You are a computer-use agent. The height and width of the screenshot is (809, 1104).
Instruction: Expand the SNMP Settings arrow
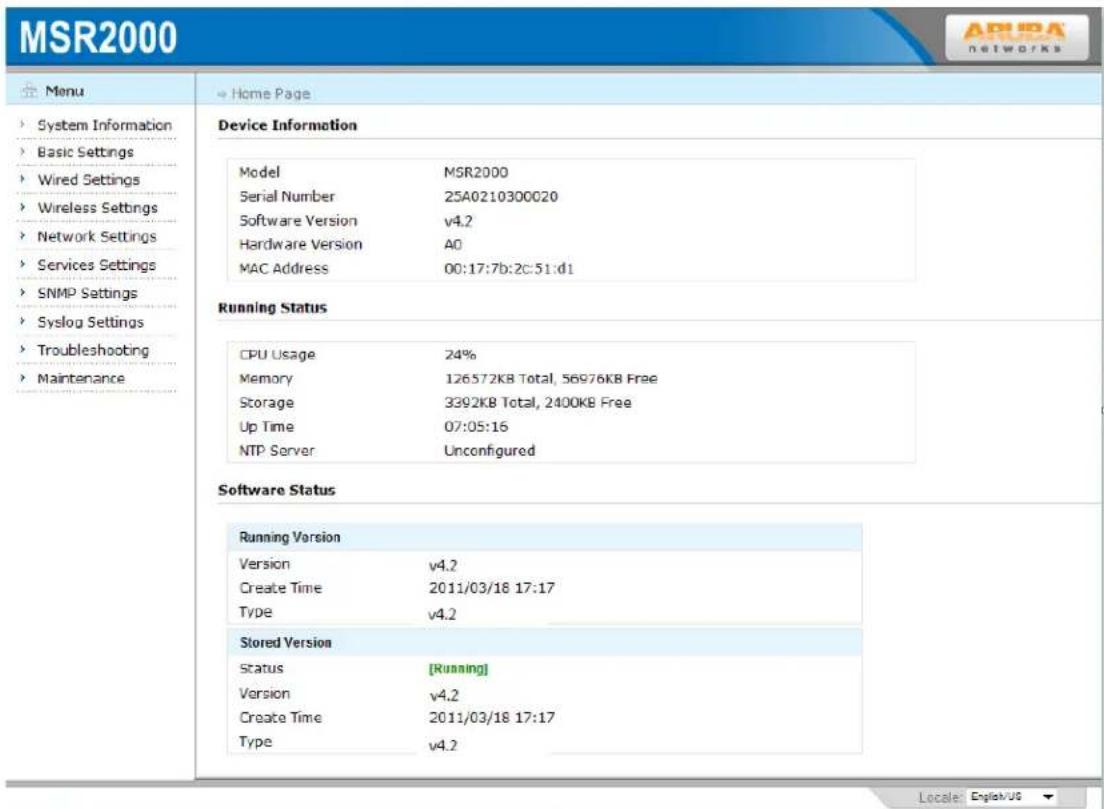click(23, 292)
